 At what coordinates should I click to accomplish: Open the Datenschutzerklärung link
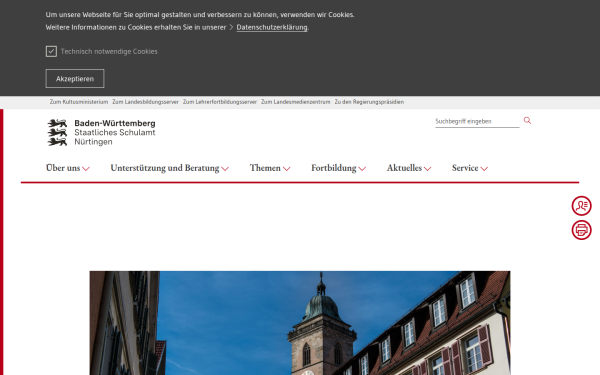click(272, 27)
